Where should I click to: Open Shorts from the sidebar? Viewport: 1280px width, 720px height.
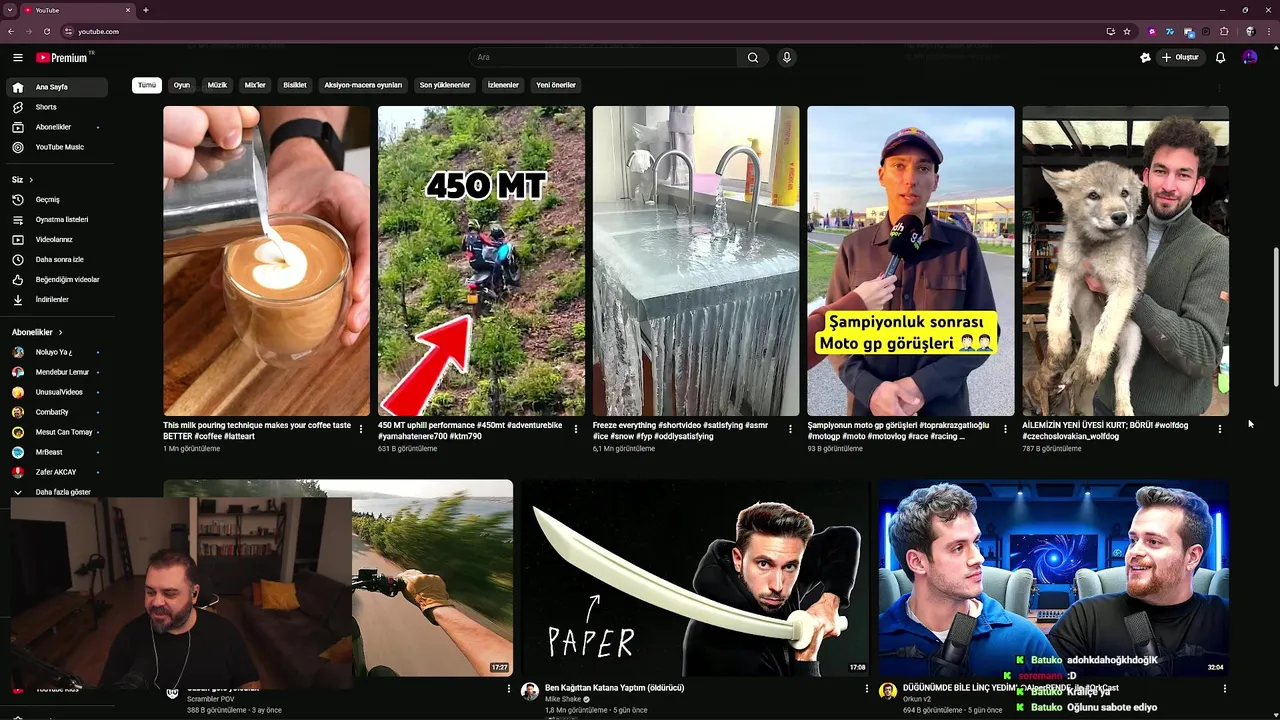(x=57, y=107)
